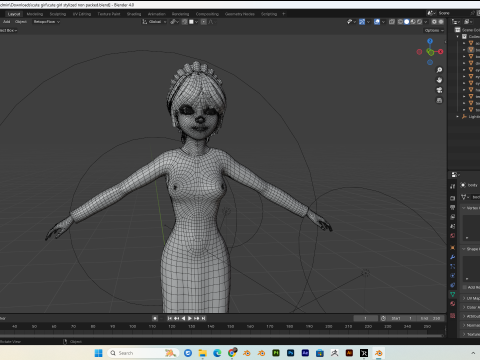This screenshot has height=360, width=480.
Task: Jump to timeline start button
Action: point(170,318)
